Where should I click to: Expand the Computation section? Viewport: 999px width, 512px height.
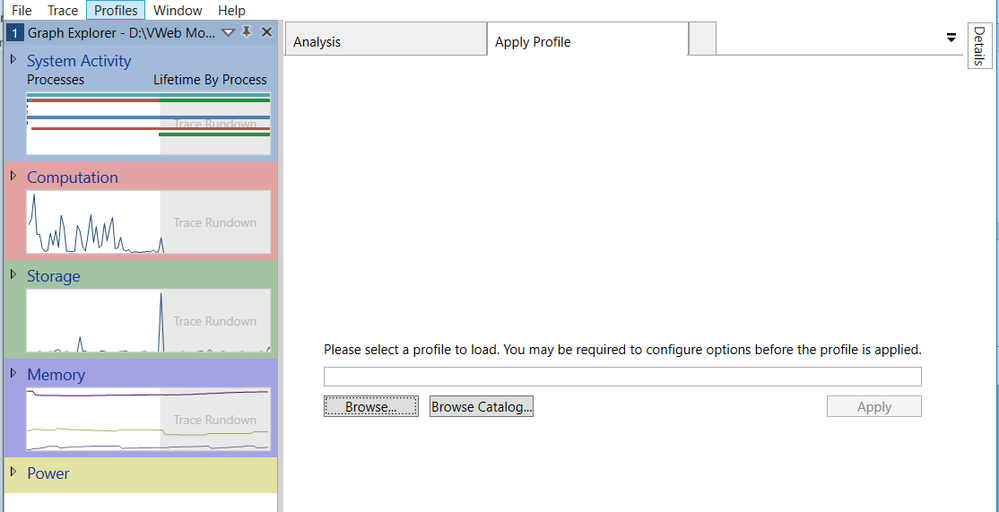pyautogui.click(x=13, y=176)
